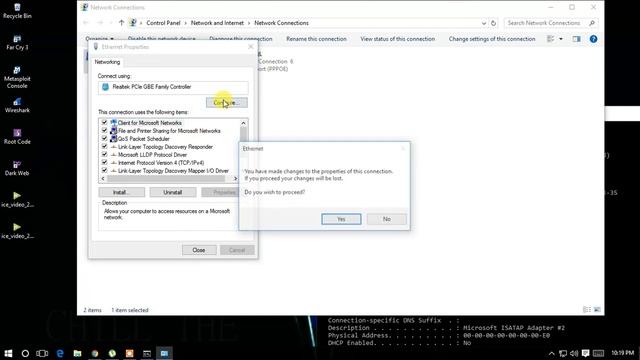Click the up arrow navigation button
Image resolution: width=640 pixels, height=360 pixels.
pyautogui.click(x=121, y=23)
